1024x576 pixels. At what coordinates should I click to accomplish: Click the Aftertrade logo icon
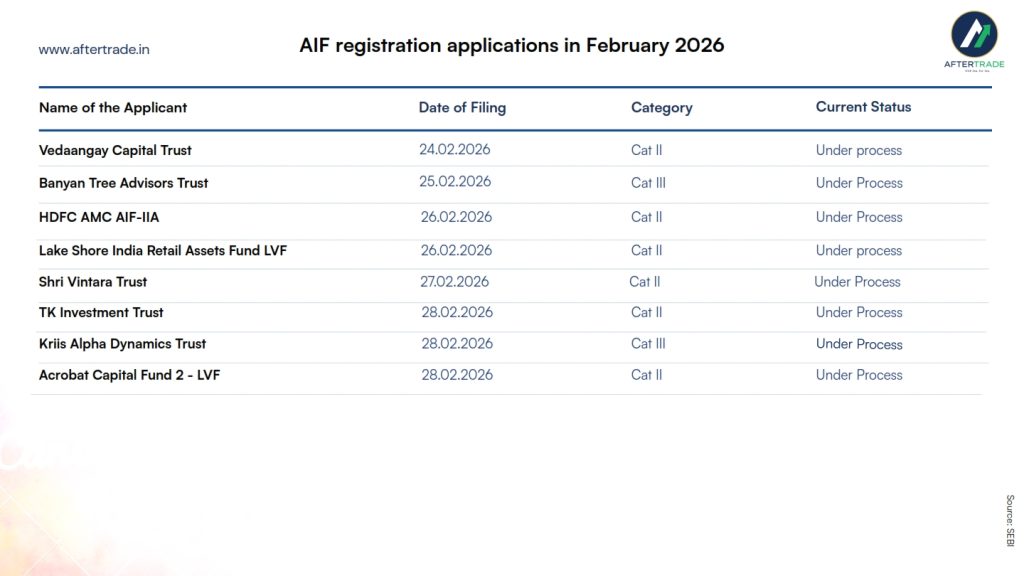tap(972, 35)
